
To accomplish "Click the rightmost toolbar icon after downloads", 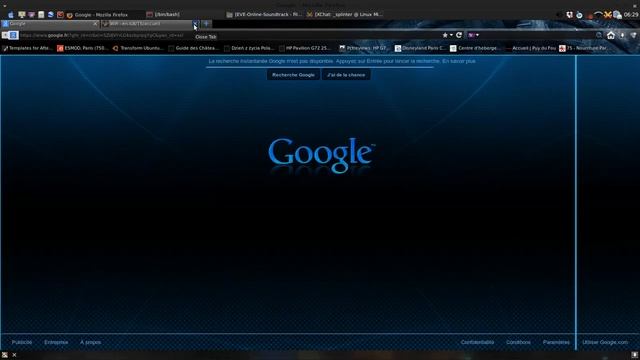I will point(633,36).
